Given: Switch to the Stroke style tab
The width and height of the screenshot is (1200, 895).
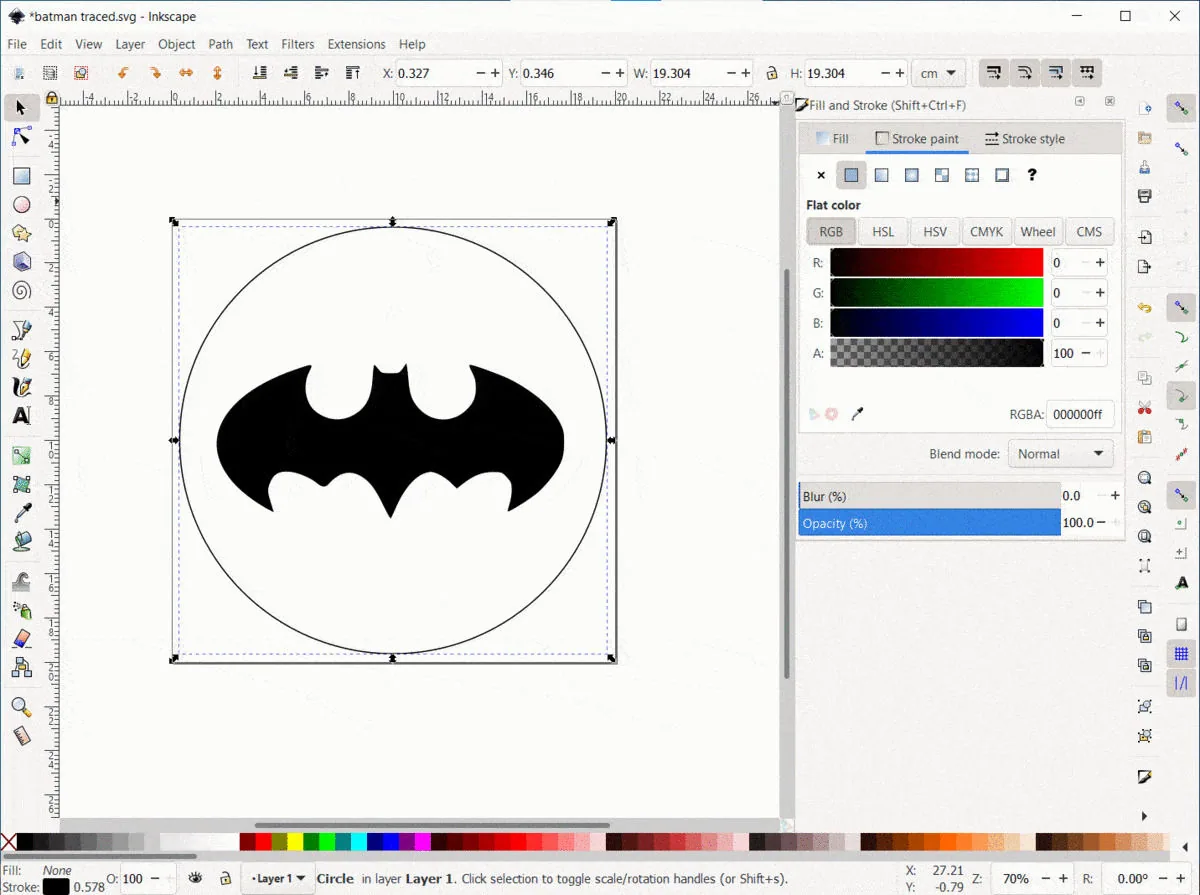Looking at the screenshot, I should (x=1025, y=139).
